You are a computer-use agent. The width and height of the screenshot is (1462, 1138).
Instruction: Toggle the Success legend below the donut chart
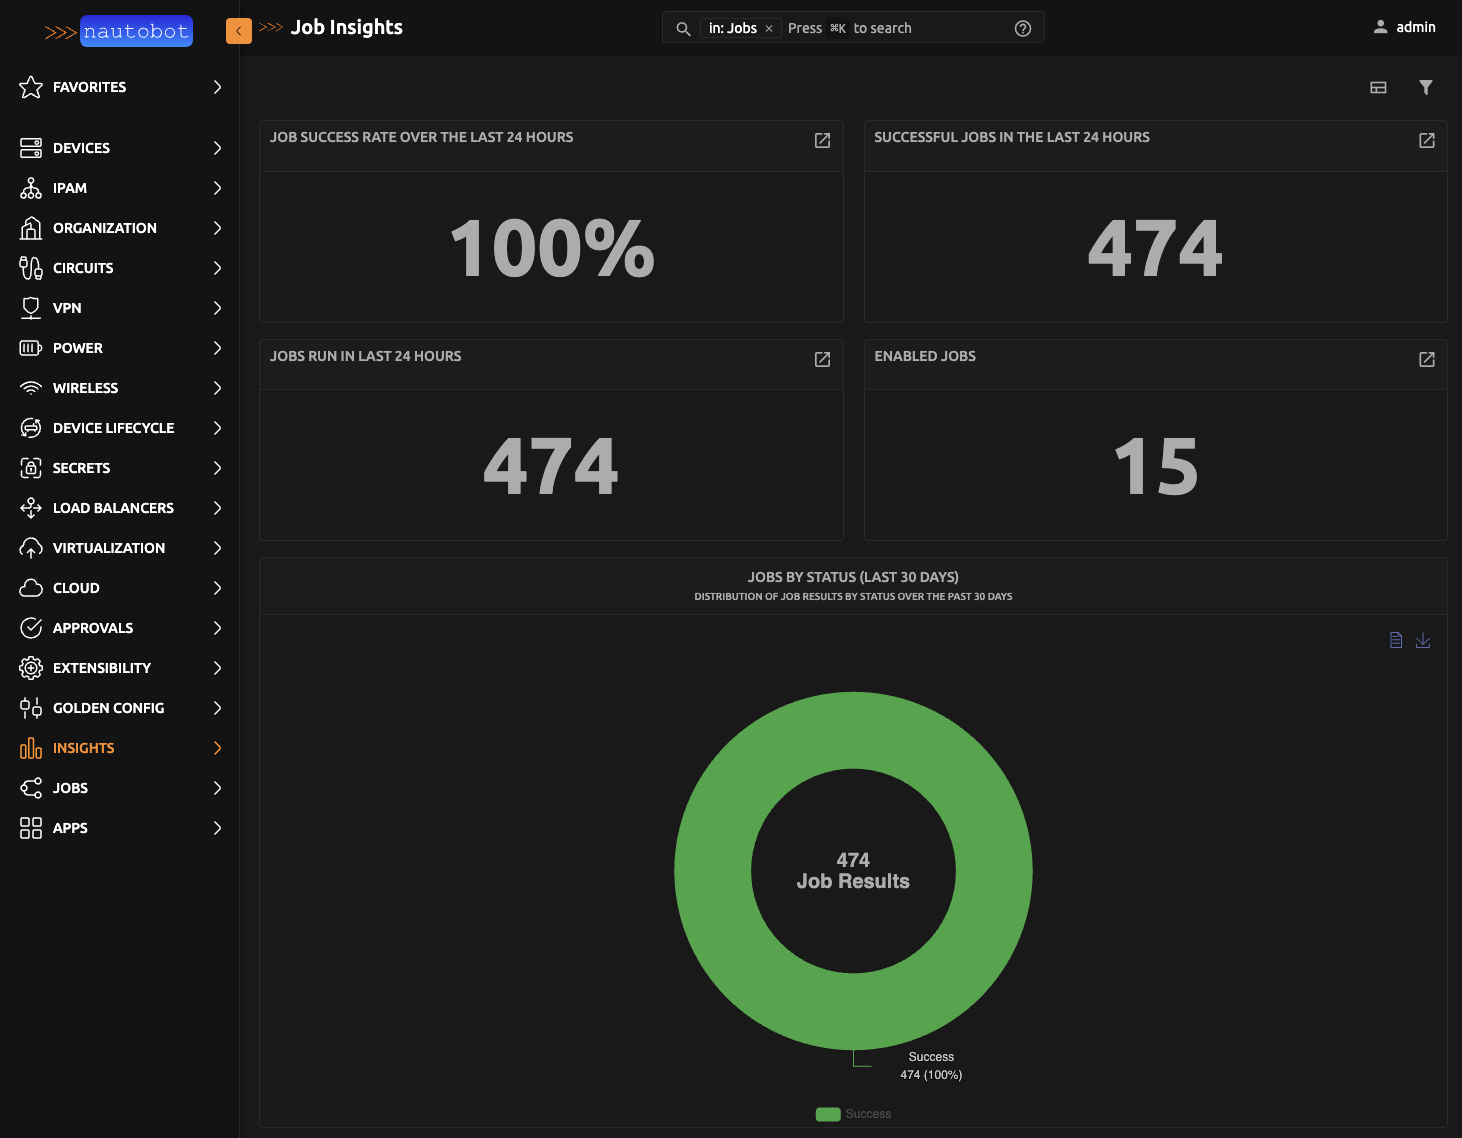click(853, 1113)
